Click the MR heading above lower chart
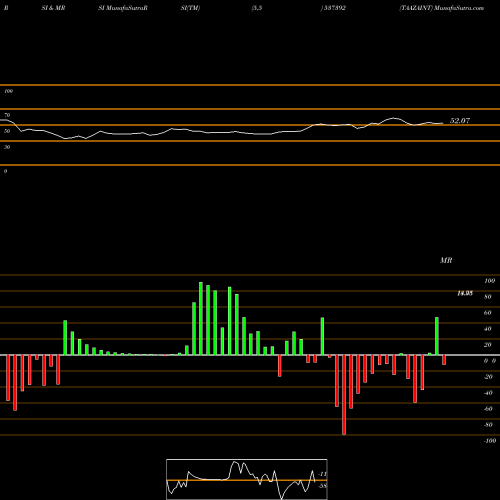This screenshot has height=500, width=500. [x=446, y=260]
